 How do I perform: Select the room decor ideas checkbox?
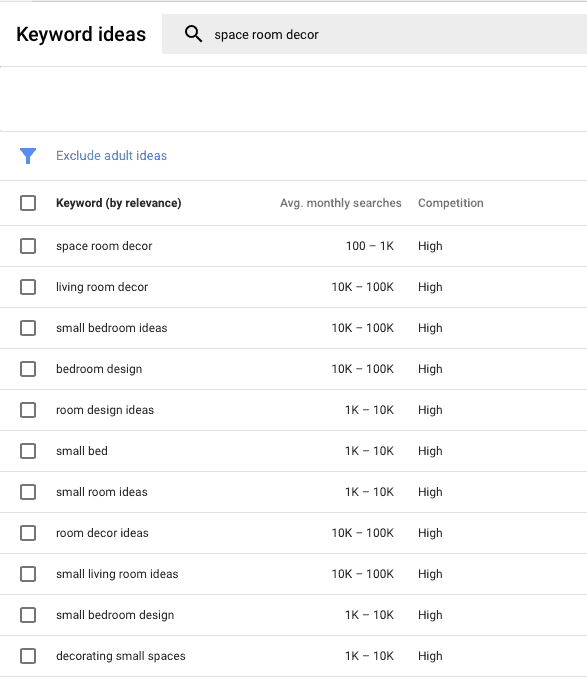tap(28, 533)
